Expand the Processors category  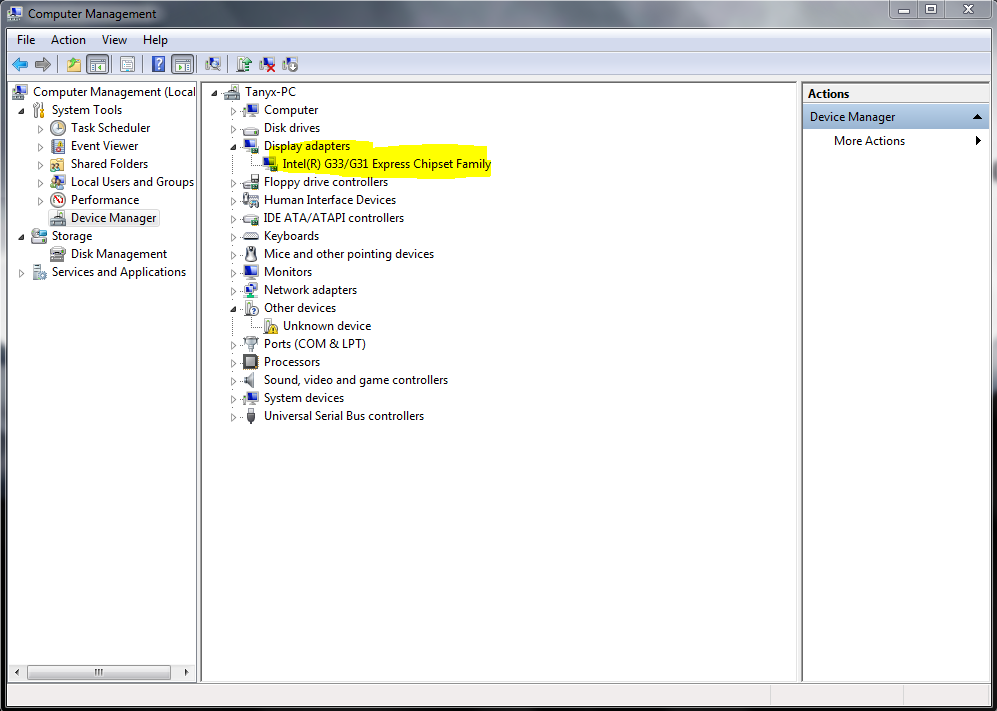pyautogui.click(x=233, y=362)
